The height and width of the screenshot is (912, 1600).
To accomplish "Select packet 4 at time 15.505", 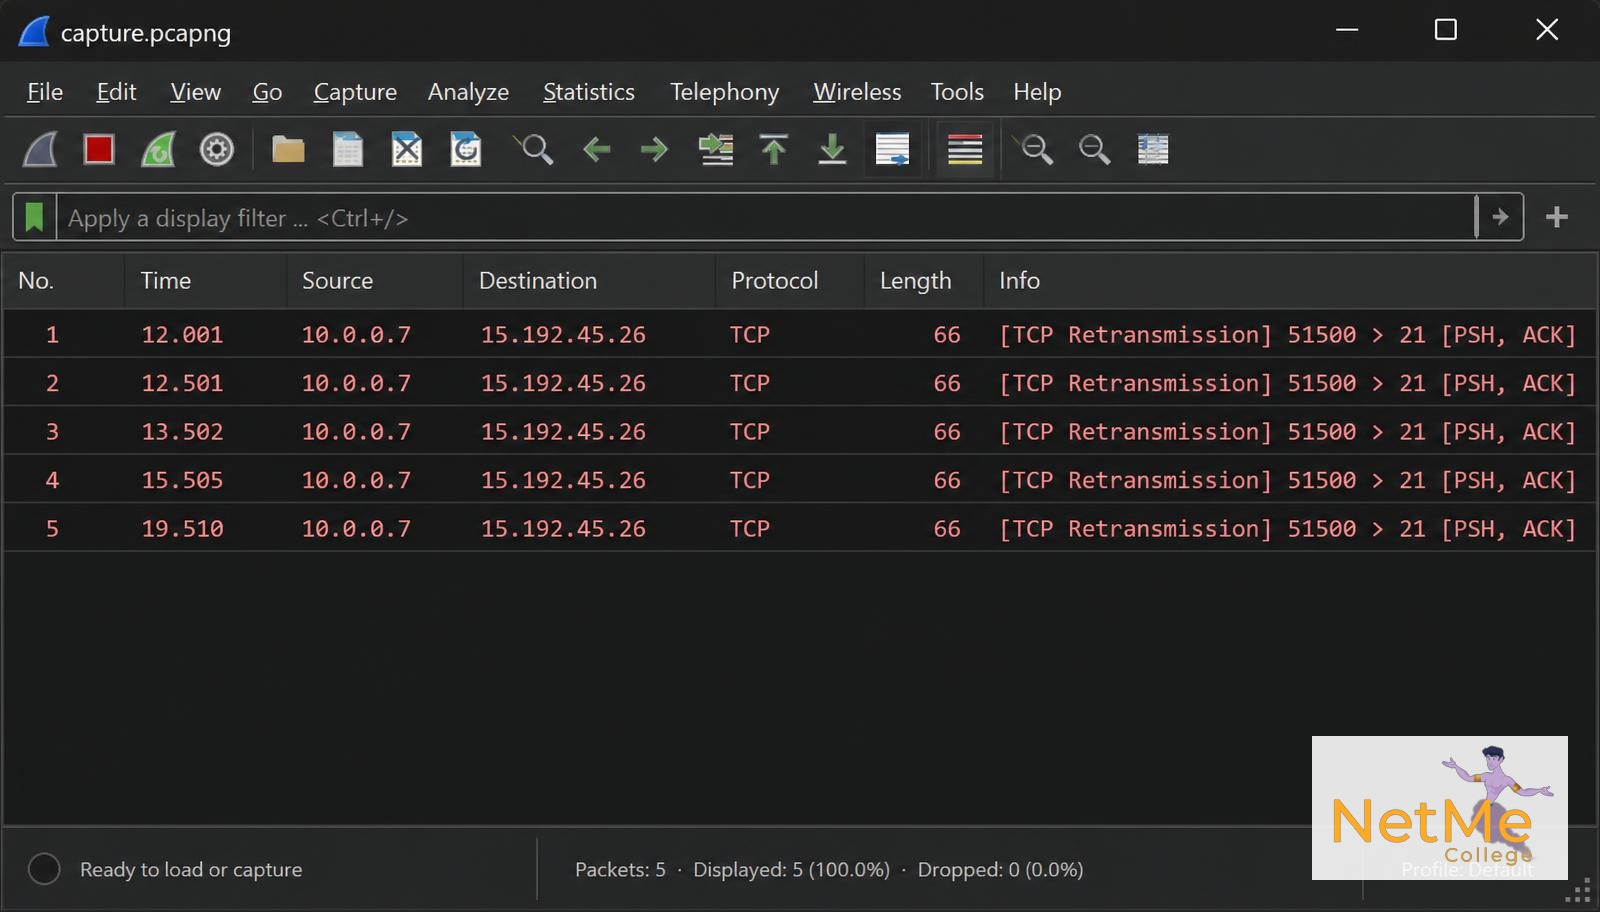I will [799, 480].
